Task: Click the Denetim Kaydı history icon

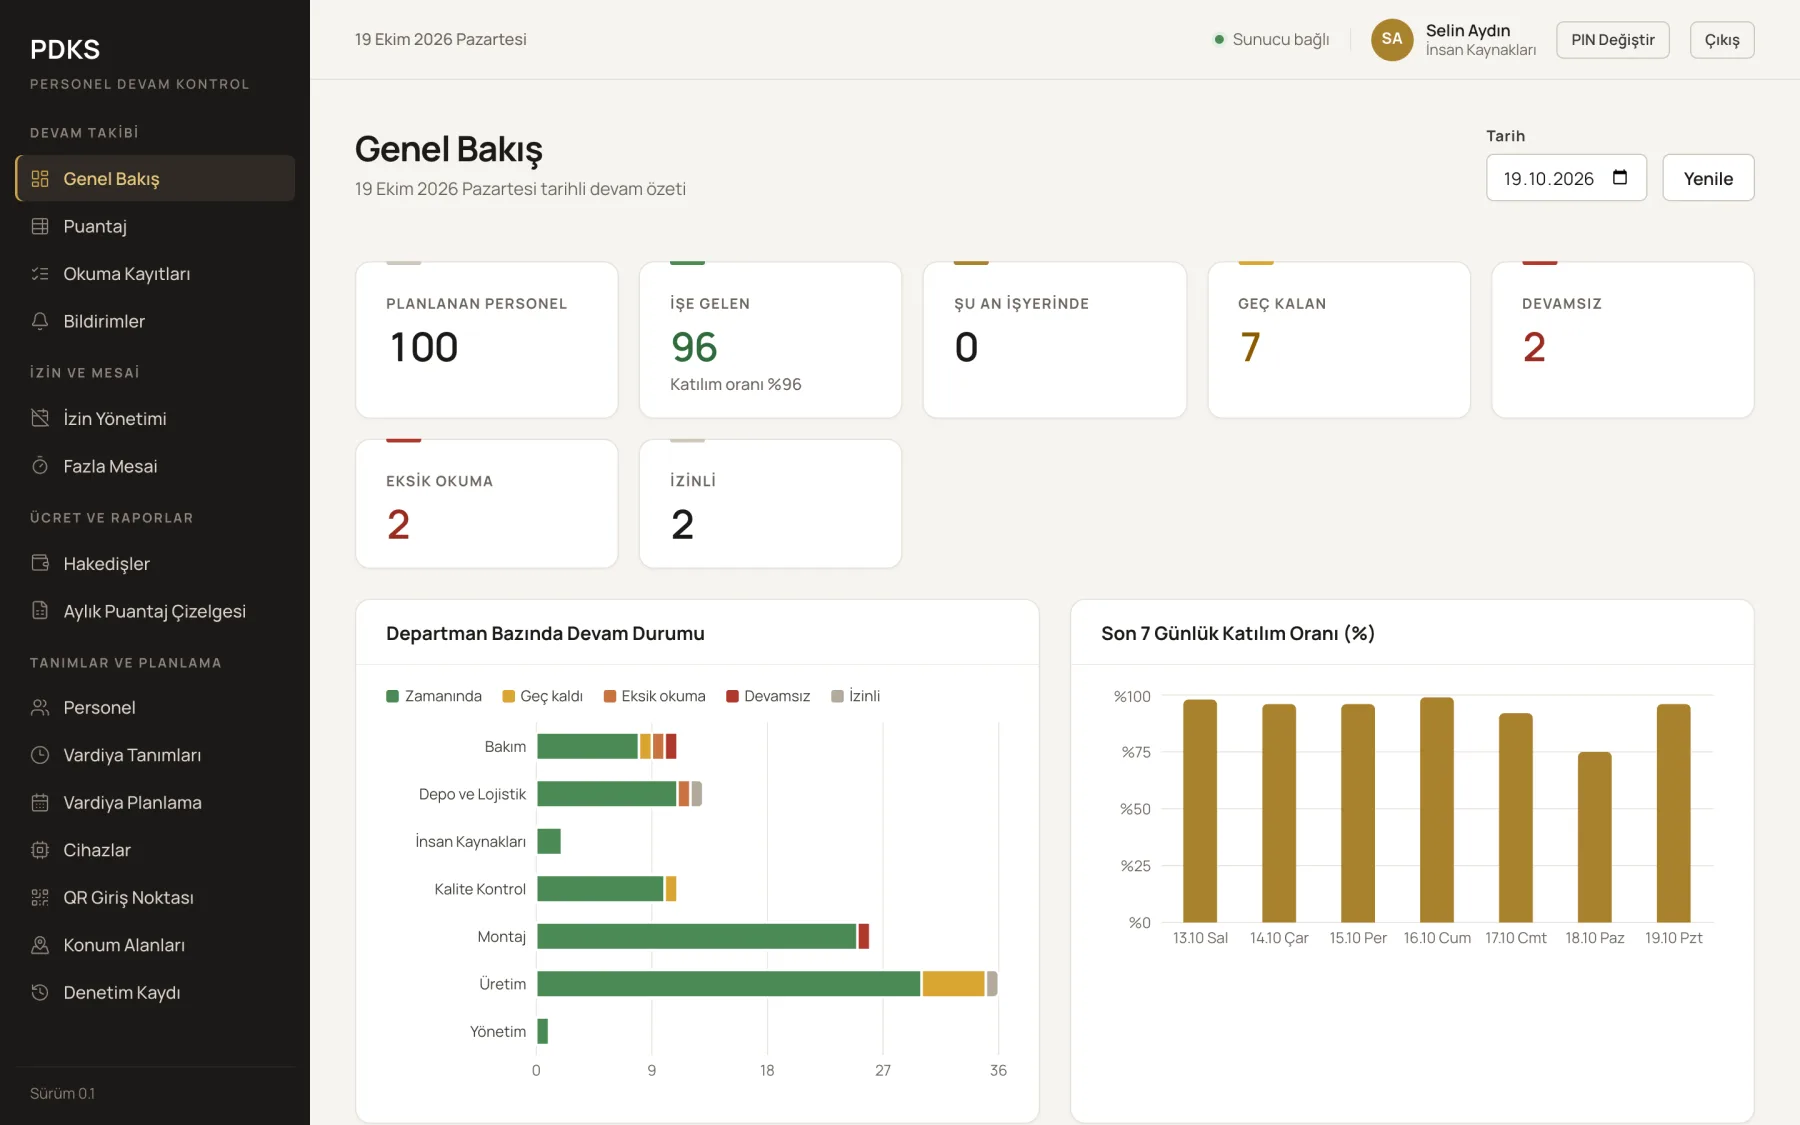Action: coord(40,992)
